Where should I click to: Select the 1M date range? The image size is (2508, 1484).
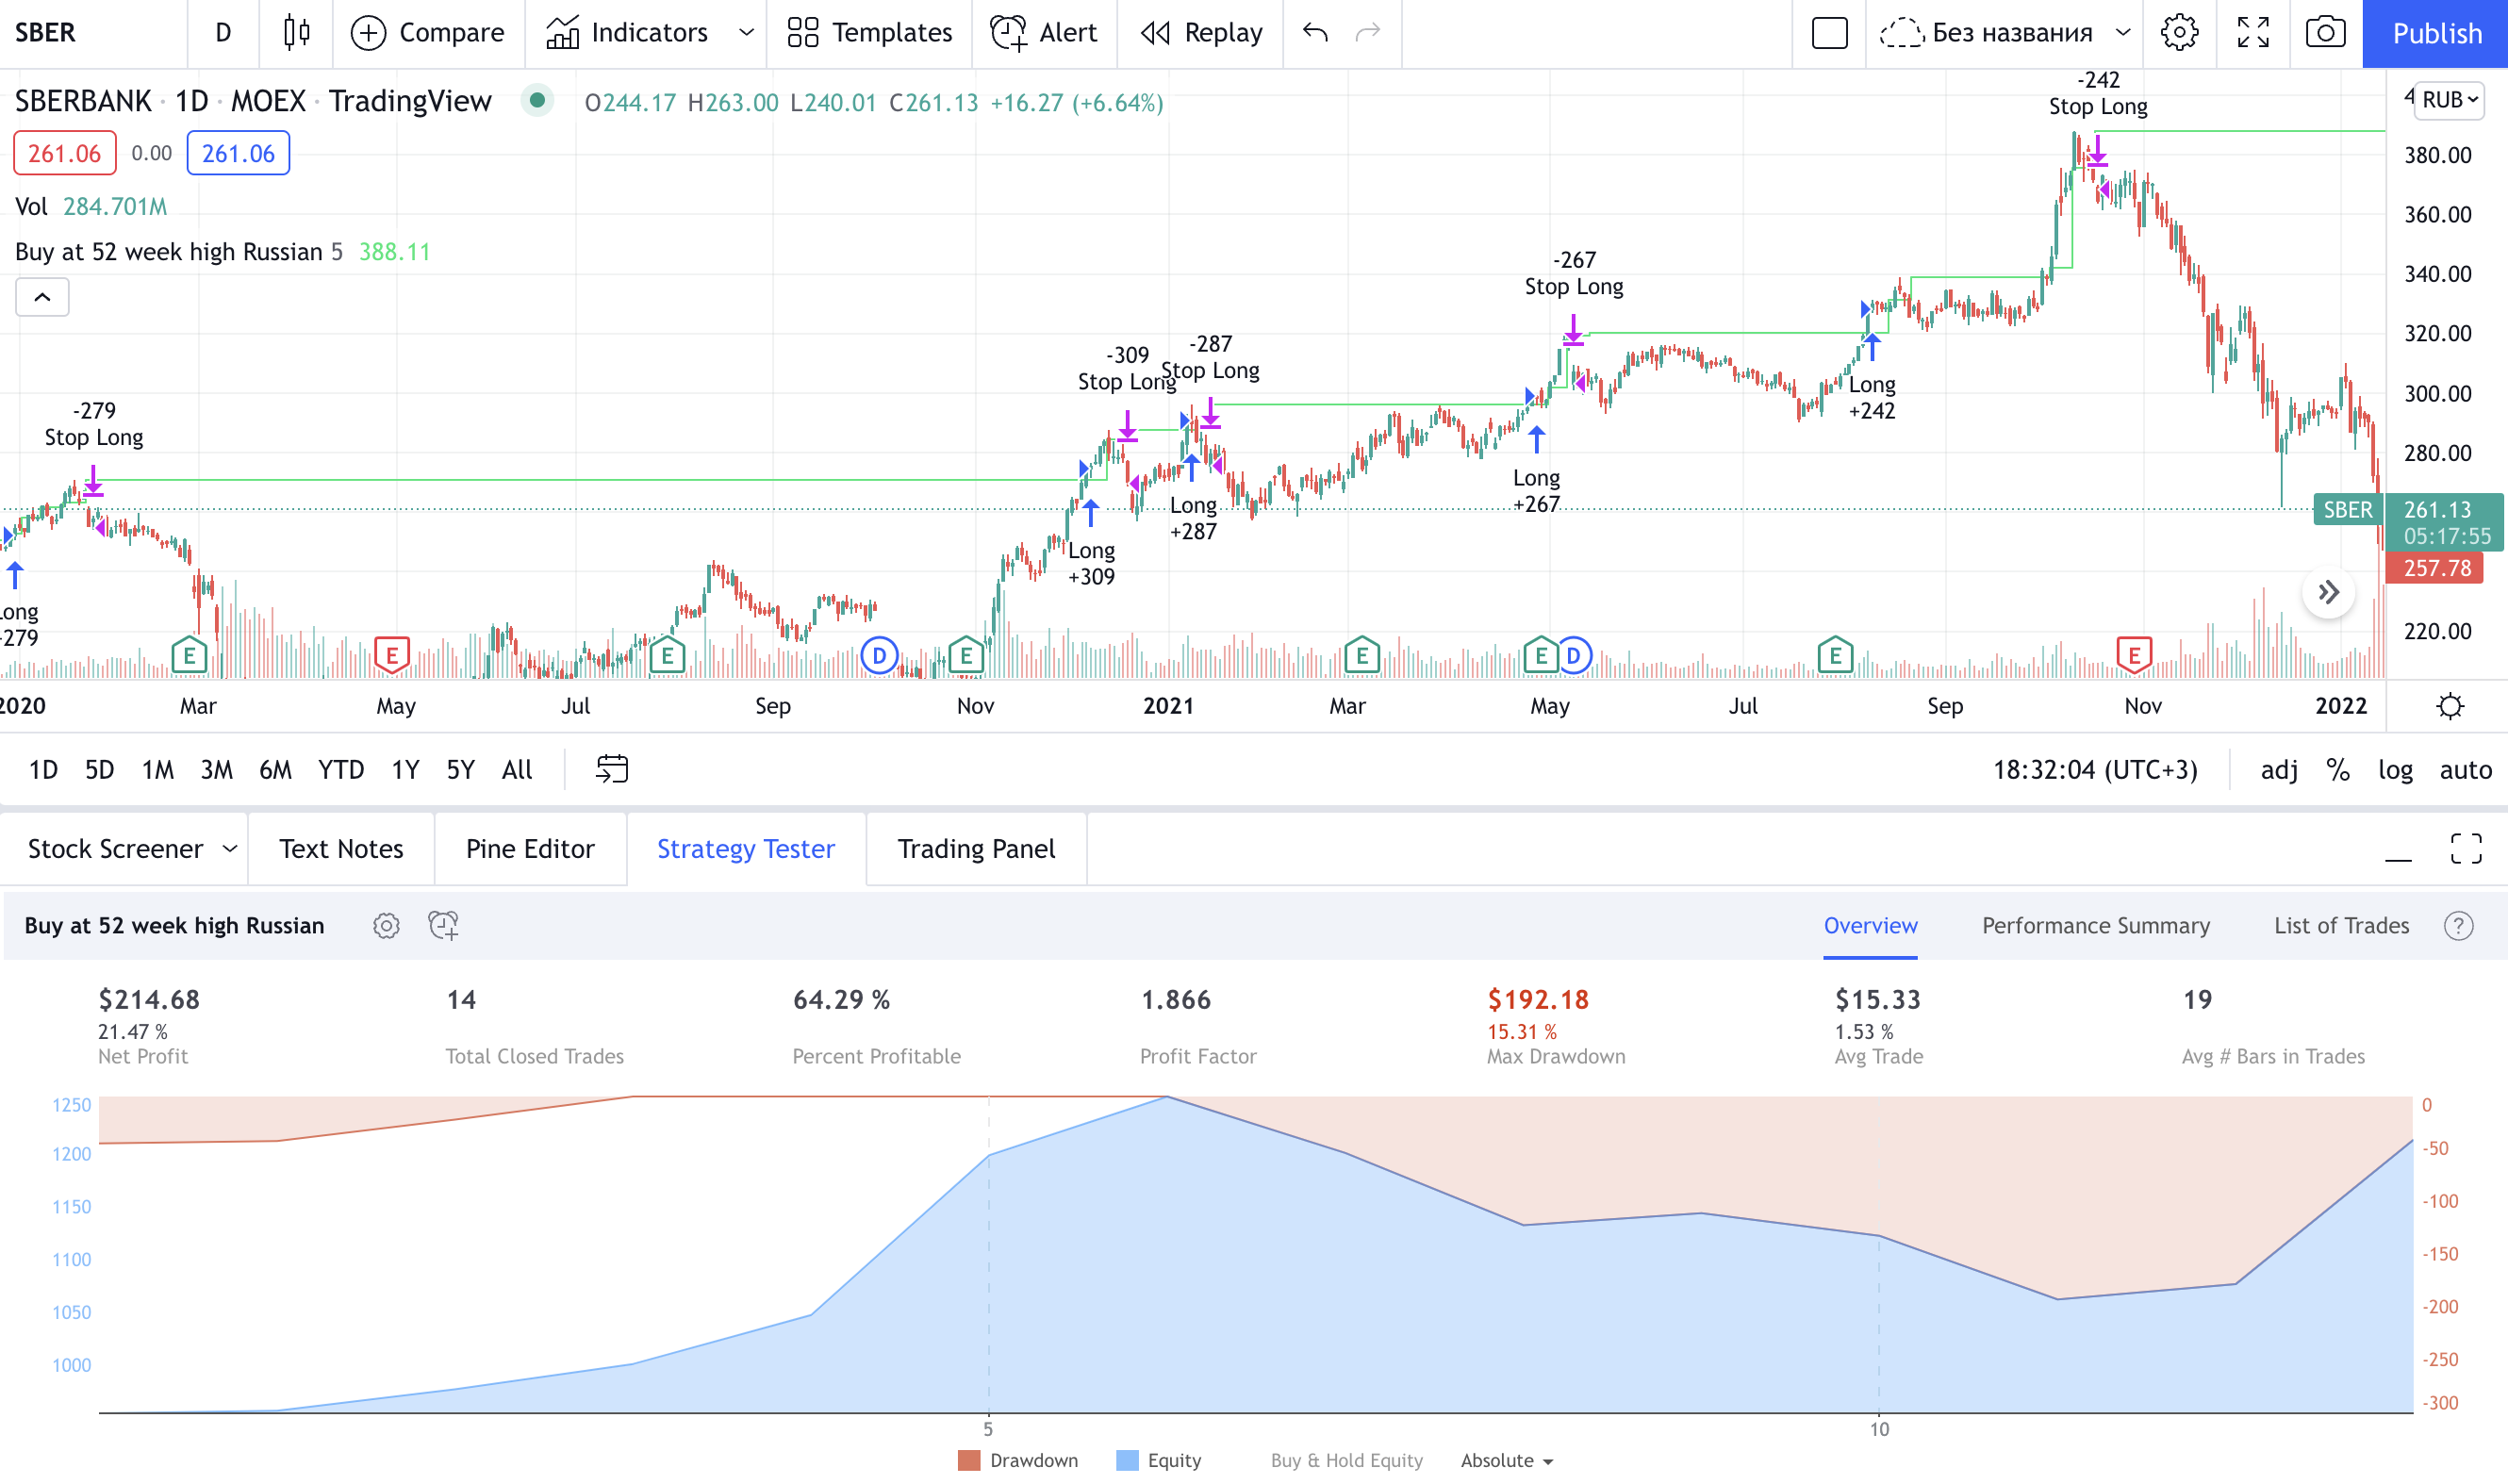click(157, 770)
